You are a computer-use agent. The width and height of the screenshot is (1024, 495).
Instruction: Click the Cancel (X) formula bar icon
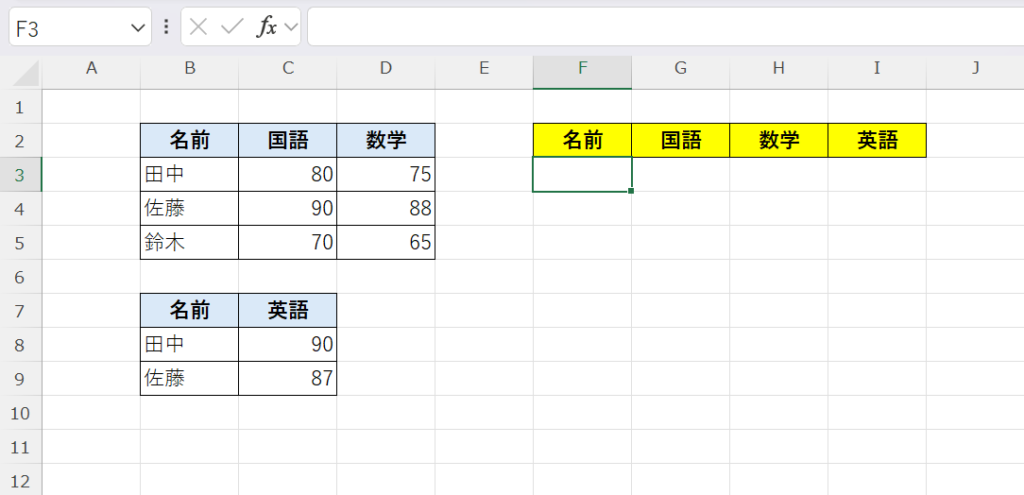point(198,27)
